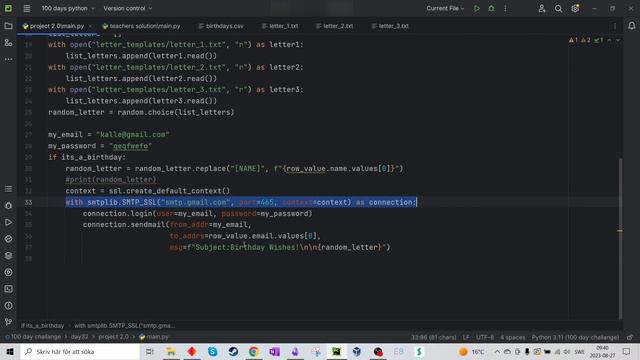This screenshot has height=360, width=640.
Task: Click day32 in navigation breadcrumb
Action: pos(79,337)
